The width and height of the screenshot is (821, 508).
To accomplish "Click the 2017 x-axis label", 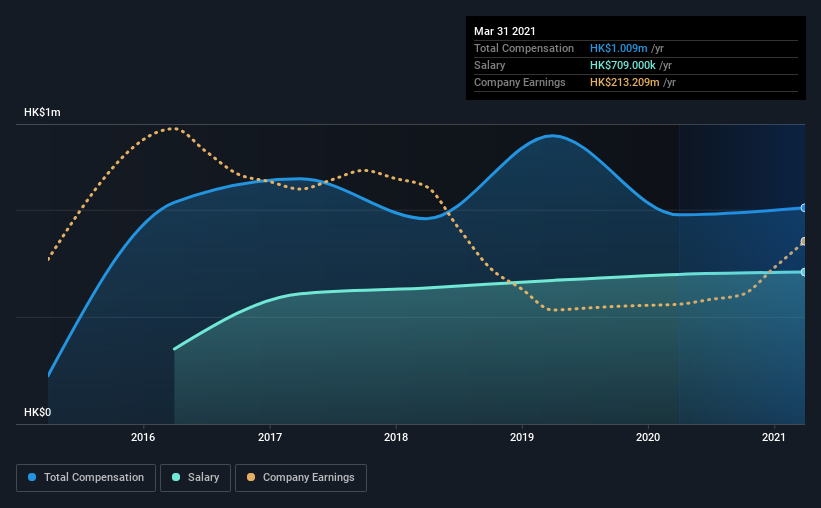I will (270, 437).
